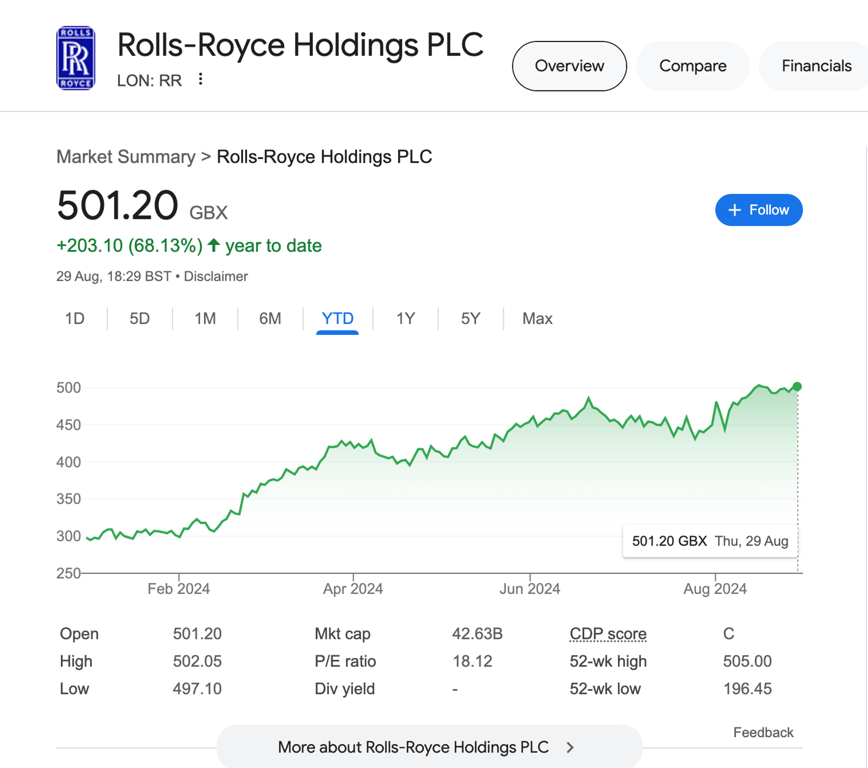Click the +203.10 (68.13%) year to date text

[x=189, y=245]
